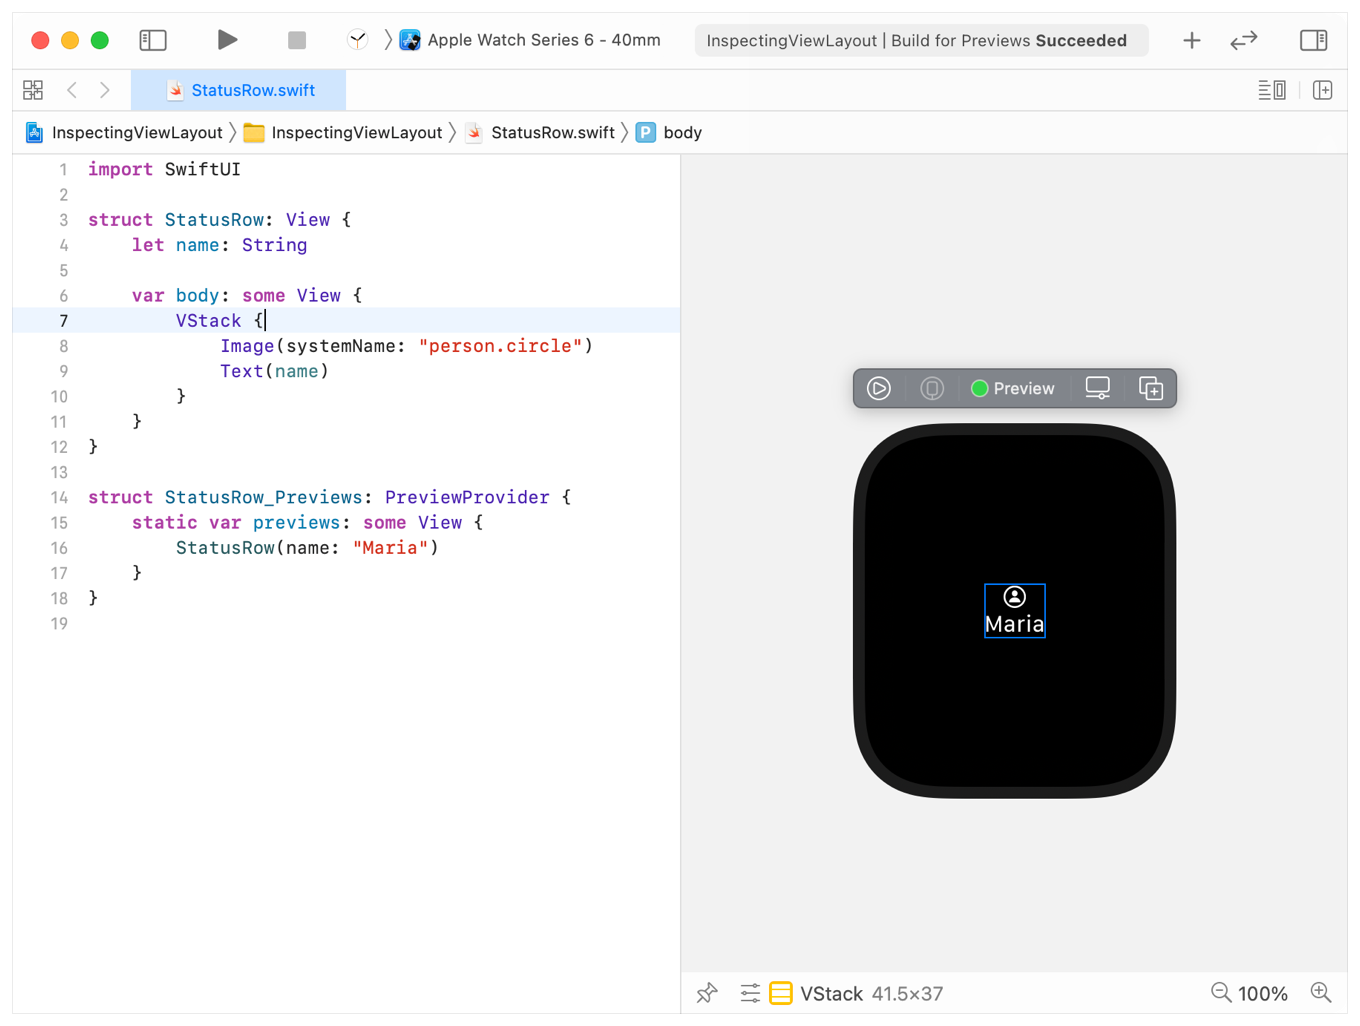This screenshot has width=1360, height=1026.
Task: Run the app with the play toolbar button
Action: pos(227,40)
